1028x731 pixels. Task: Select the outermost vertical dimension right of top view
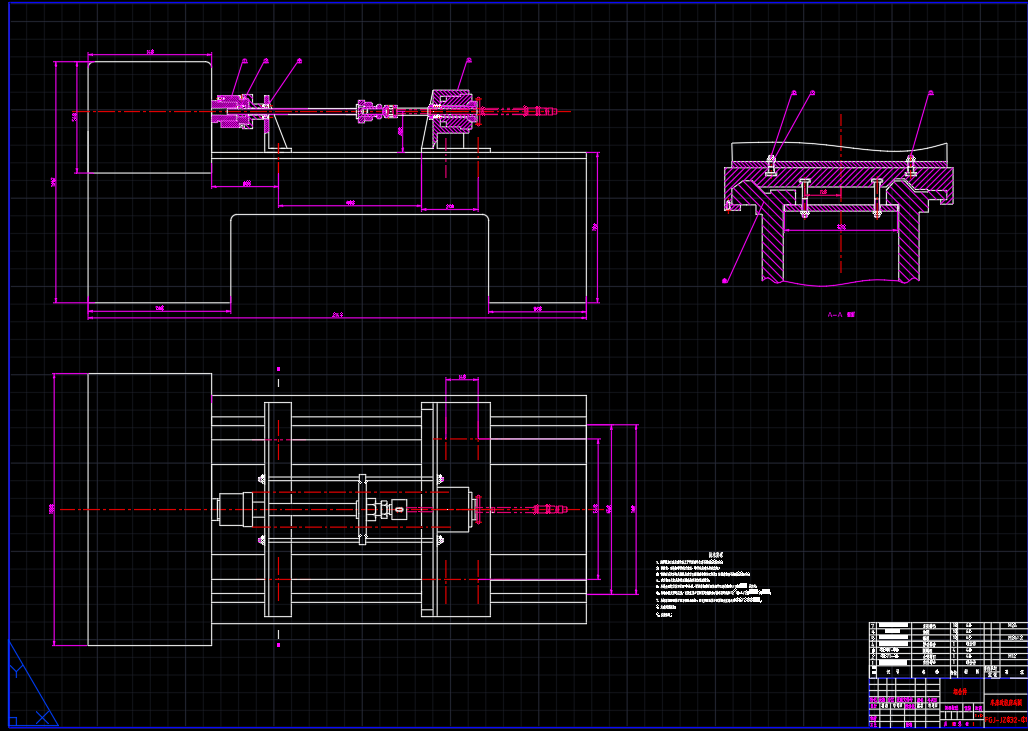(x=637, y=509)
